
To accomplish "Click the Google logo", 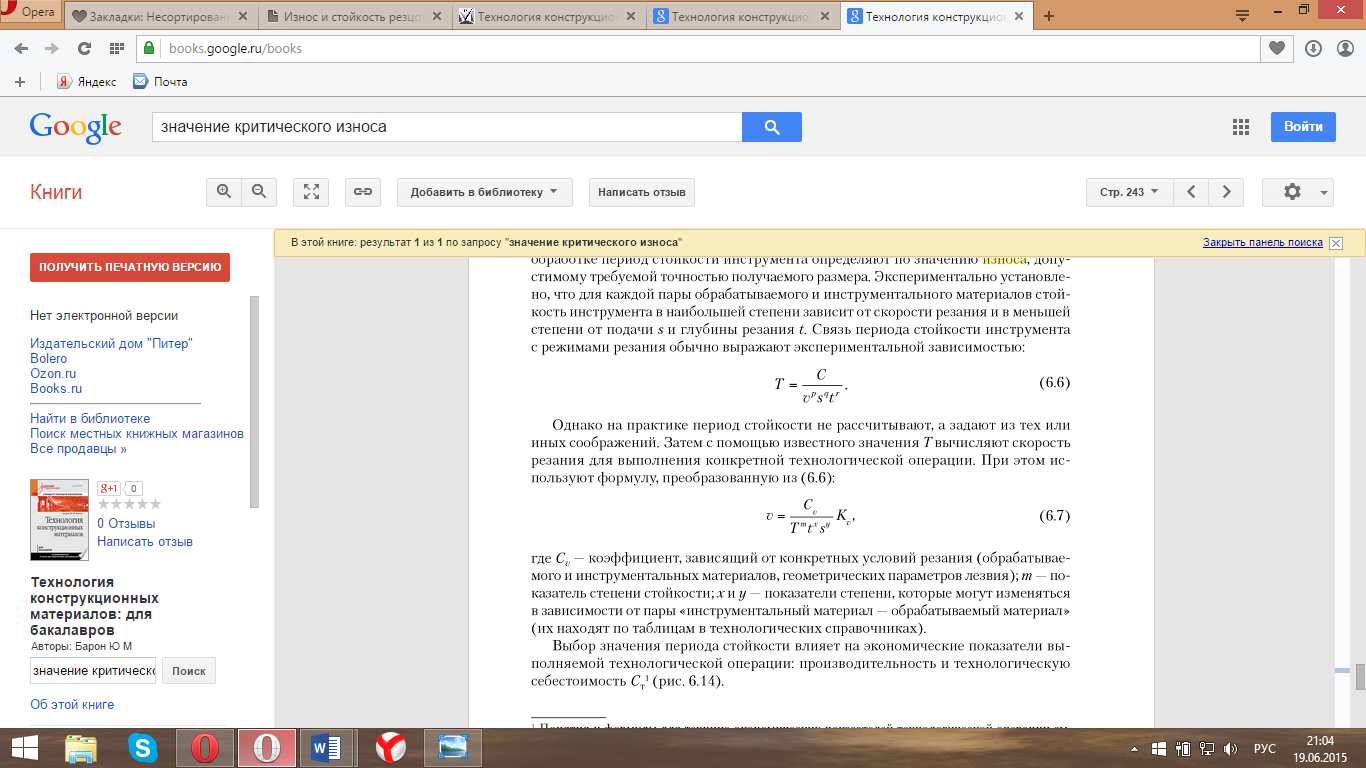I will pyautogui.click(x=76, y=126).
